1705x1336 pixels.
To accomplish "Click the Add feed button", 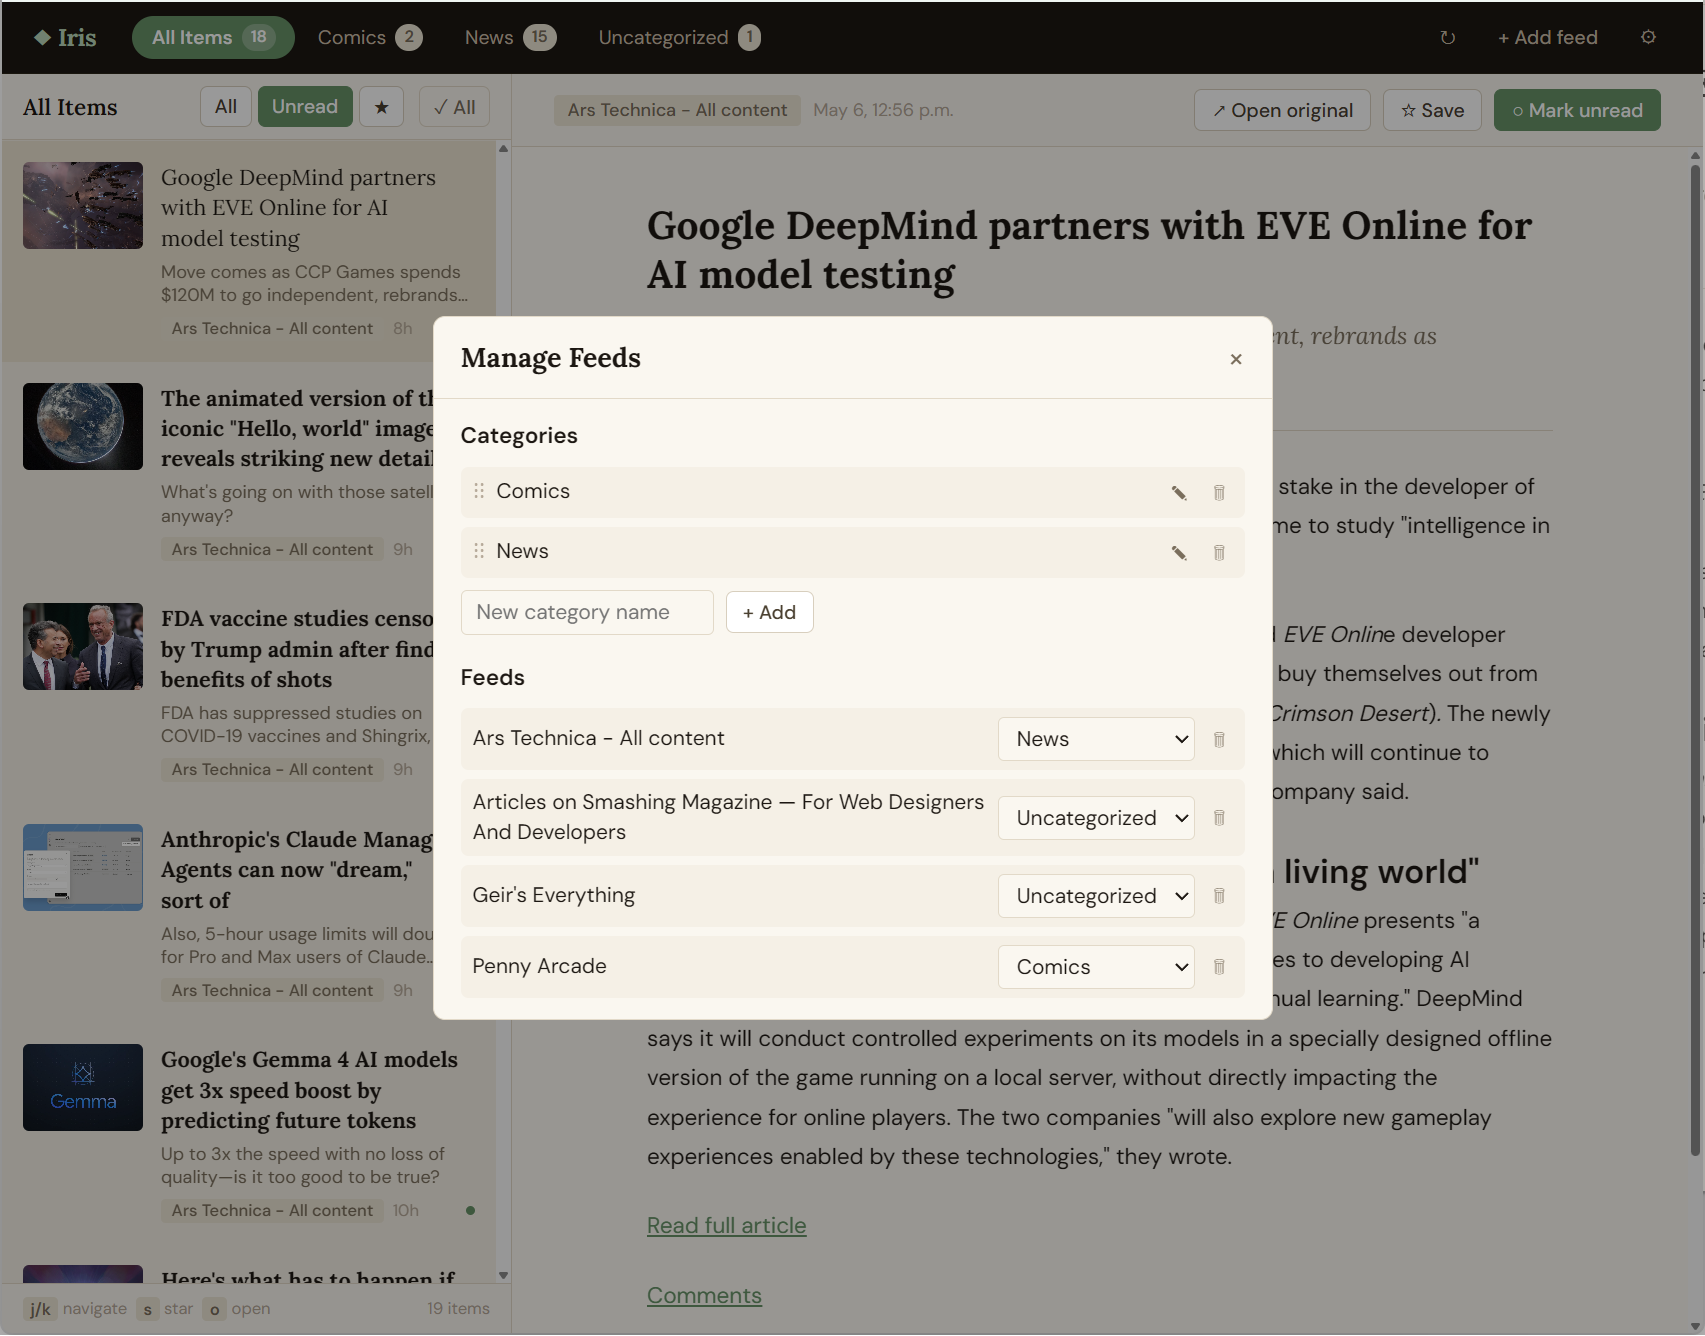I will coord(1547,37).
